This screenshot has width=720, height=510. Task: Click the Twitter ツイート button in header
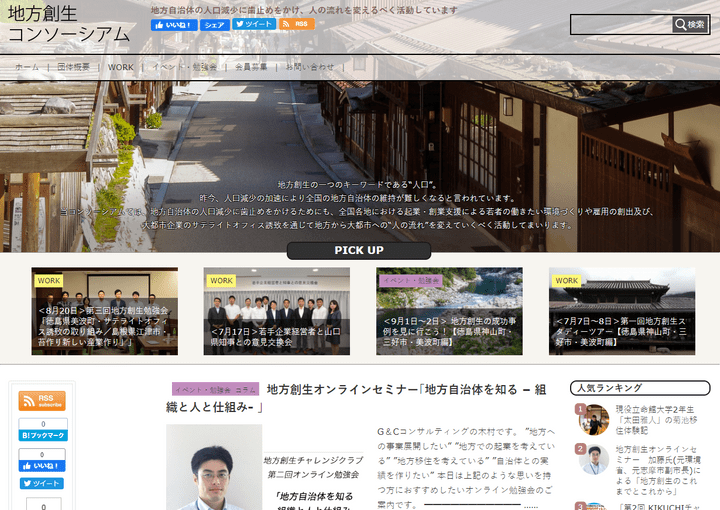pos(254,24)
